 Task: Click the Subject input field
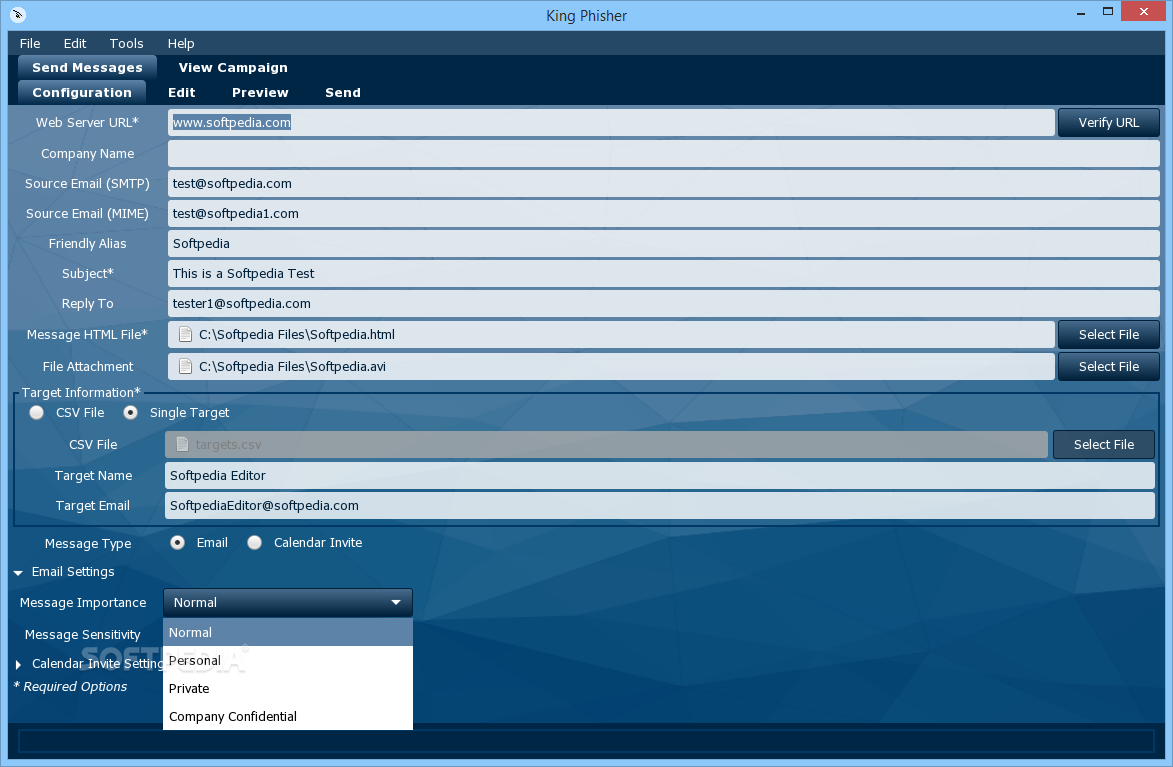664,273
